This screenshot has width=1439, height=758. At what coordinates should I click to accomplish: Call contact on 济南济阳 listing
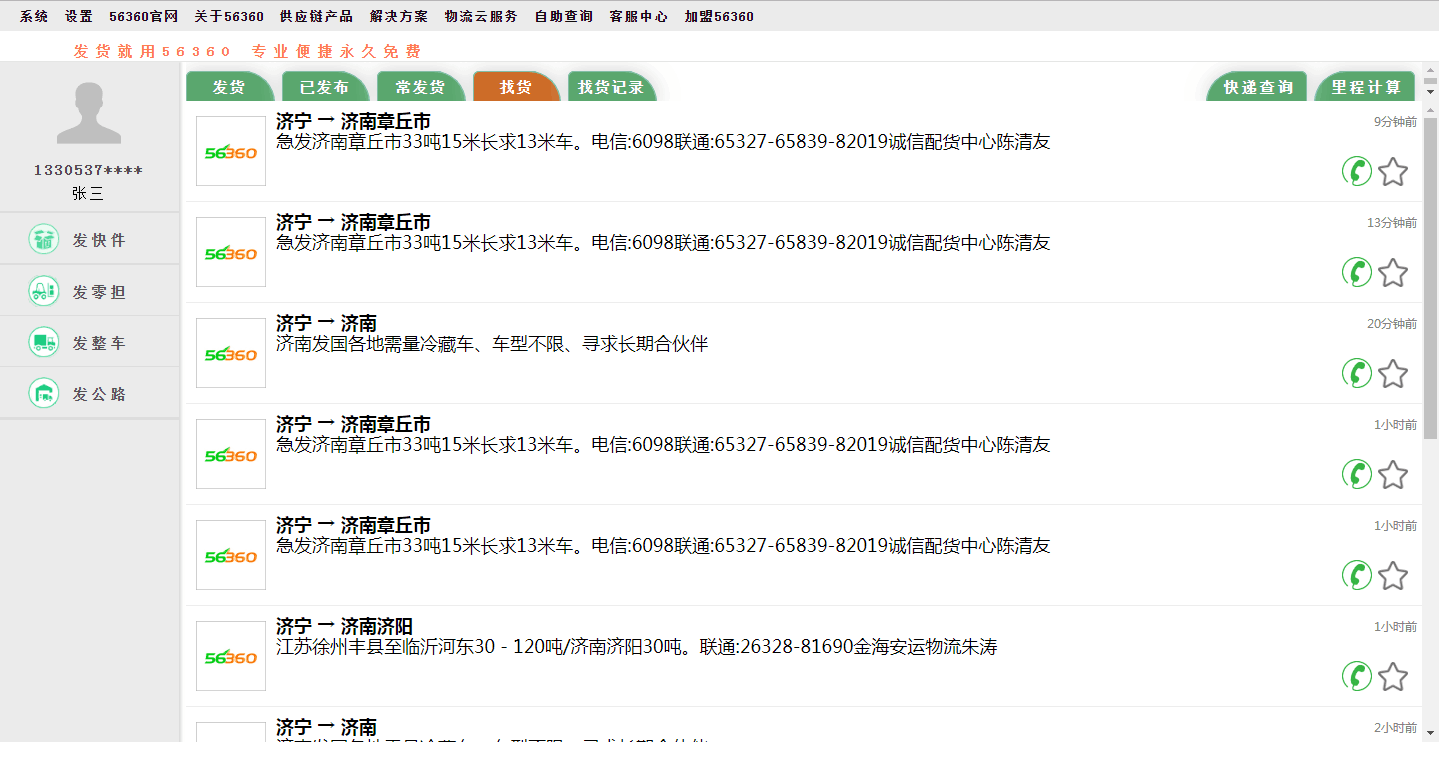pyautogui.click(x=1357, y=677)
